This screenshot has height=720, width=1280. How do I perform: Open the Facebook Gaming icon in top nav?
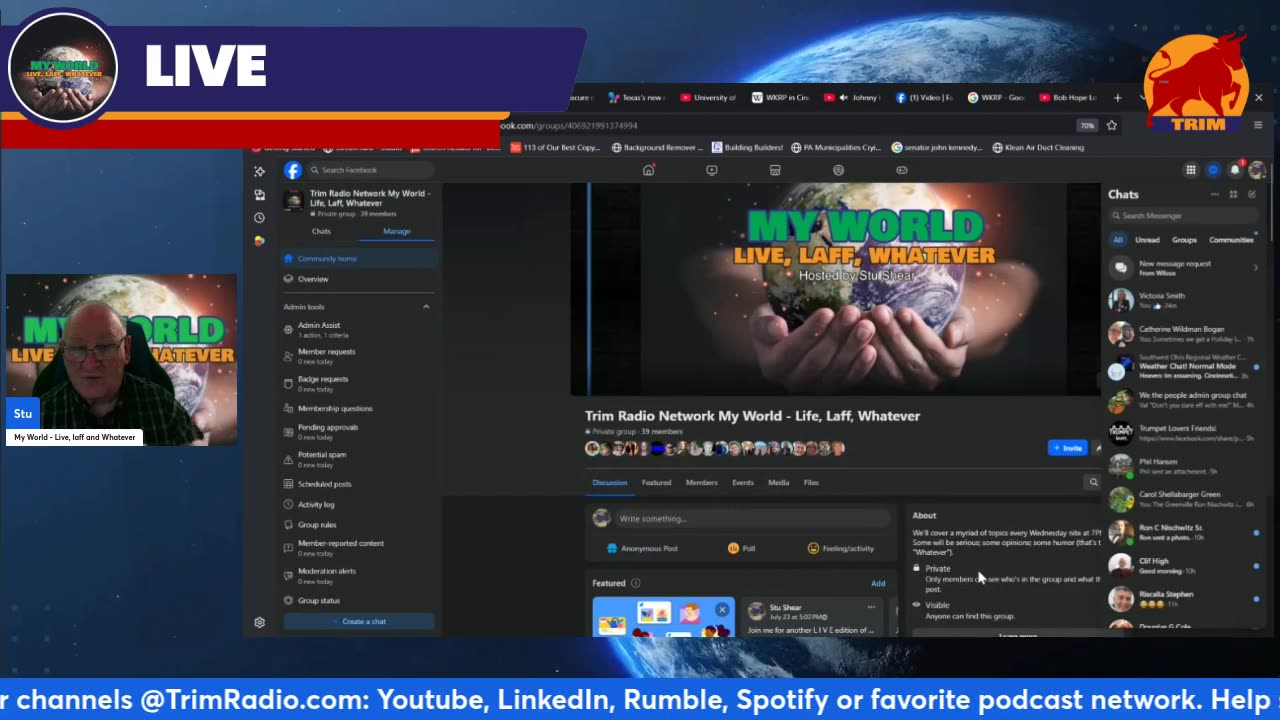902,170
